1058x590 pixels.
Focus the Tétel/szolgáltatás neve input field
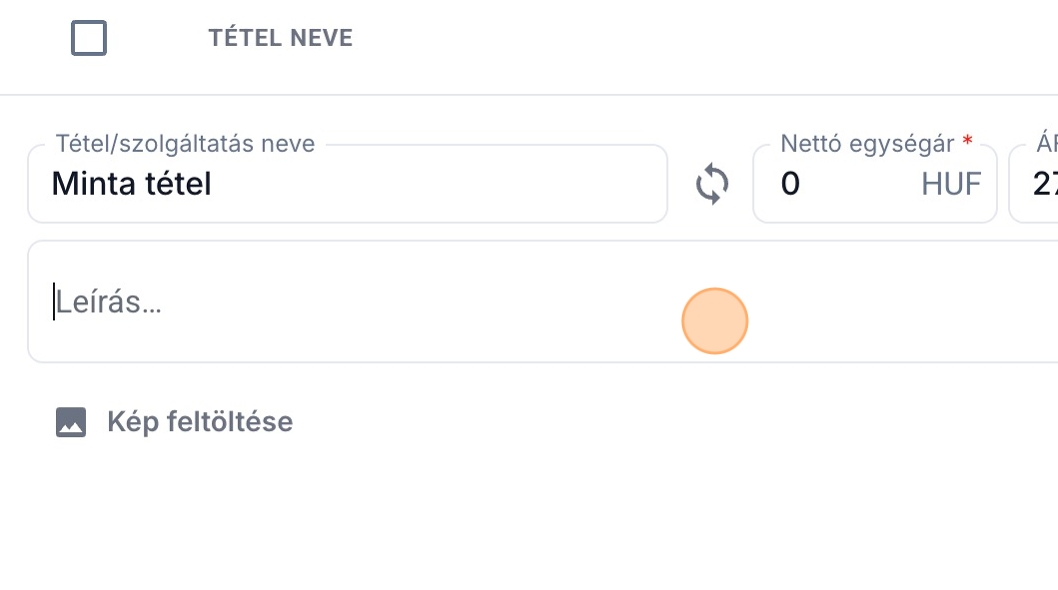[x=400, y=185]
